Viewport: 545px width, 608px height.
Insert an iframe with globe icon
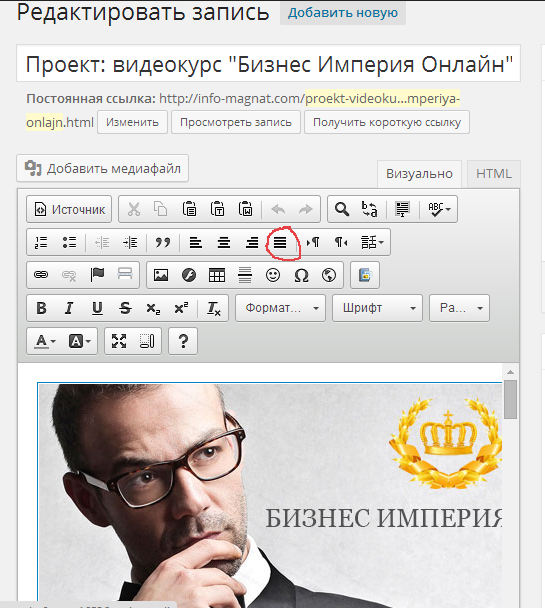tap(329, 275)
